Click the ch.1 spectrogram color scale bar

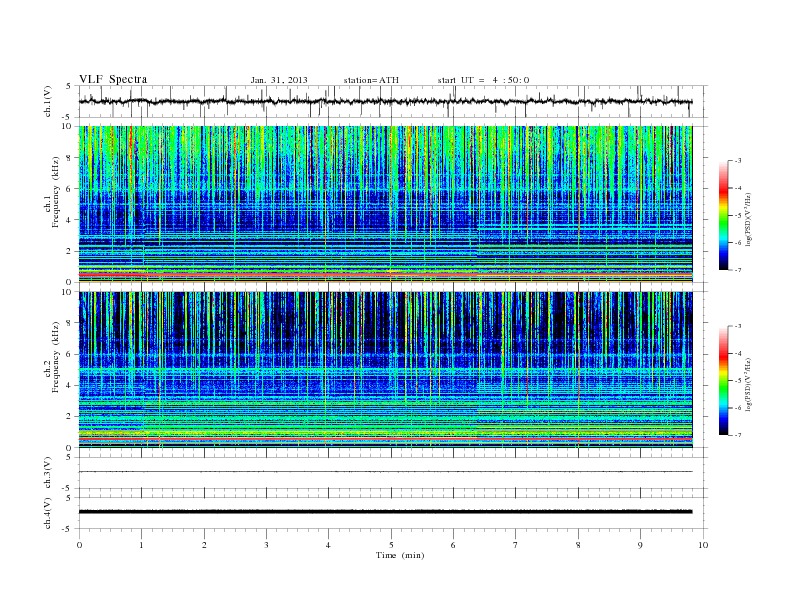coord(723,215)
